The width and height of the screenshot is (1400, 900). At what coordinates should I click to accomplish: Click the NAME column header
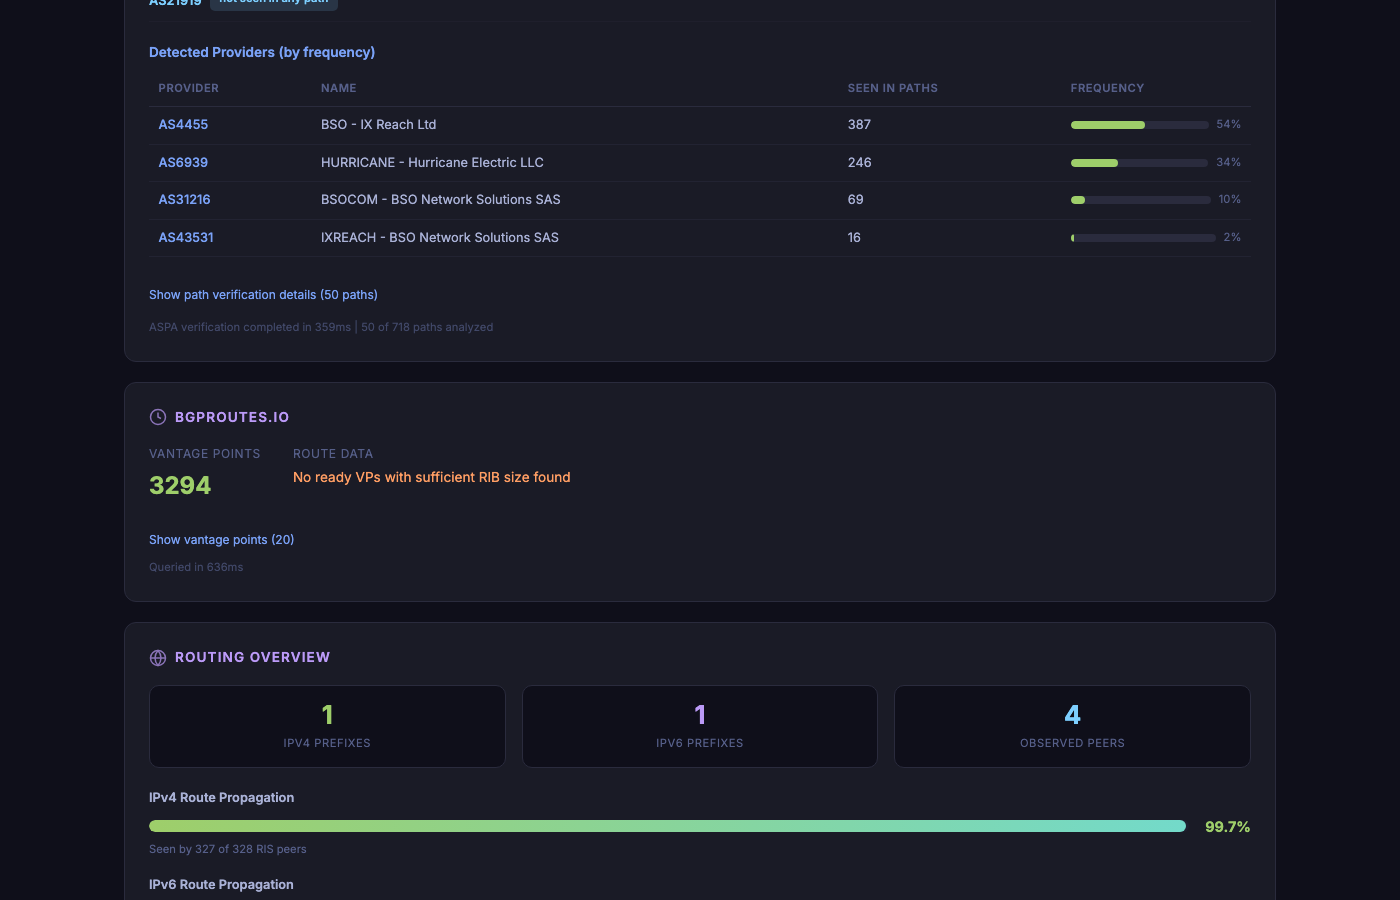339,88
